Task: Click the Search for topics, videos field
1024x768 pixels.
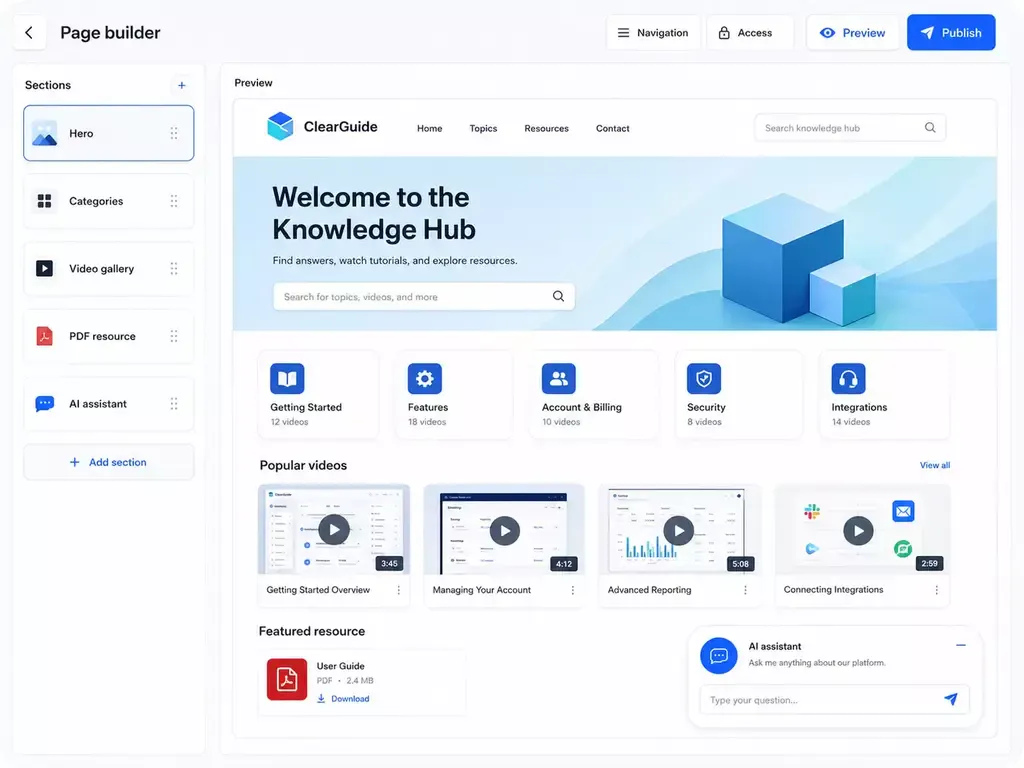Action: pos(424,296)
